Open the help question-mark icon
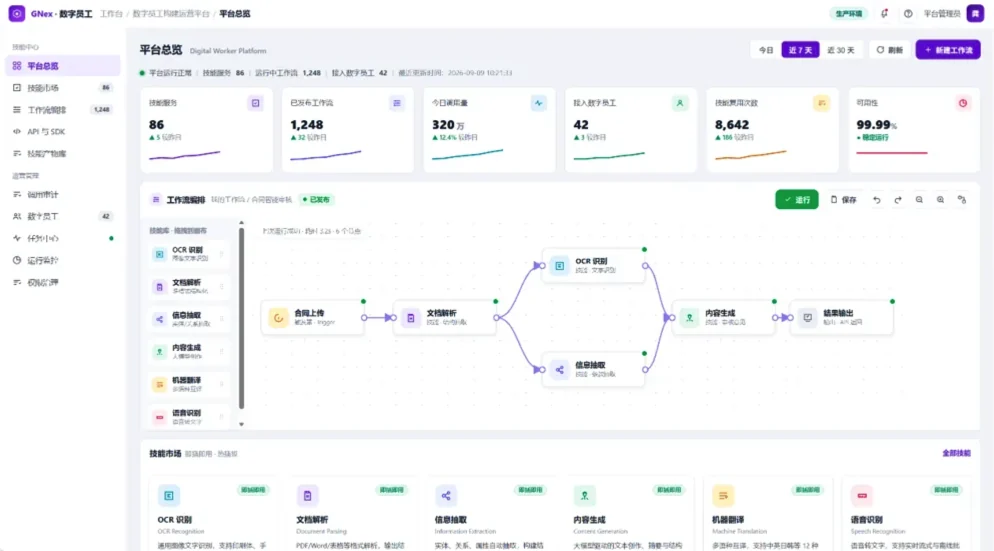 (x=908, y=13)
